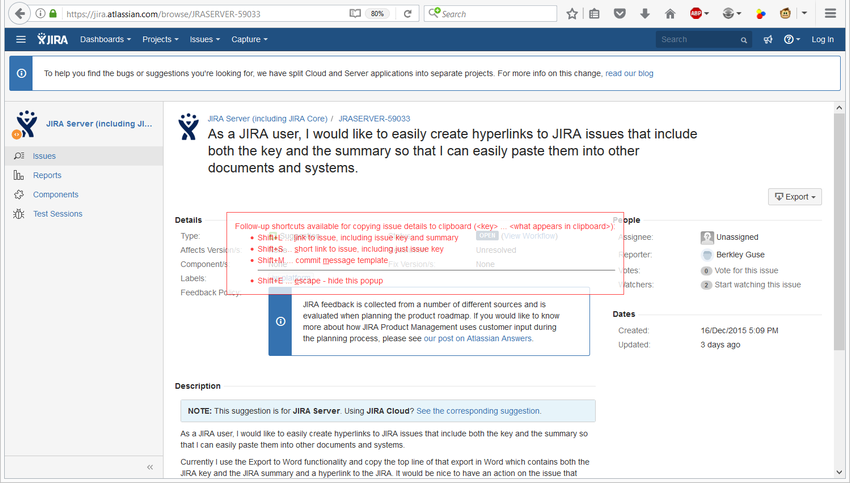This screenshot has width=850, height=483.
Task: Click the JIRA search magnifier icon
Action: pos(744,40)
